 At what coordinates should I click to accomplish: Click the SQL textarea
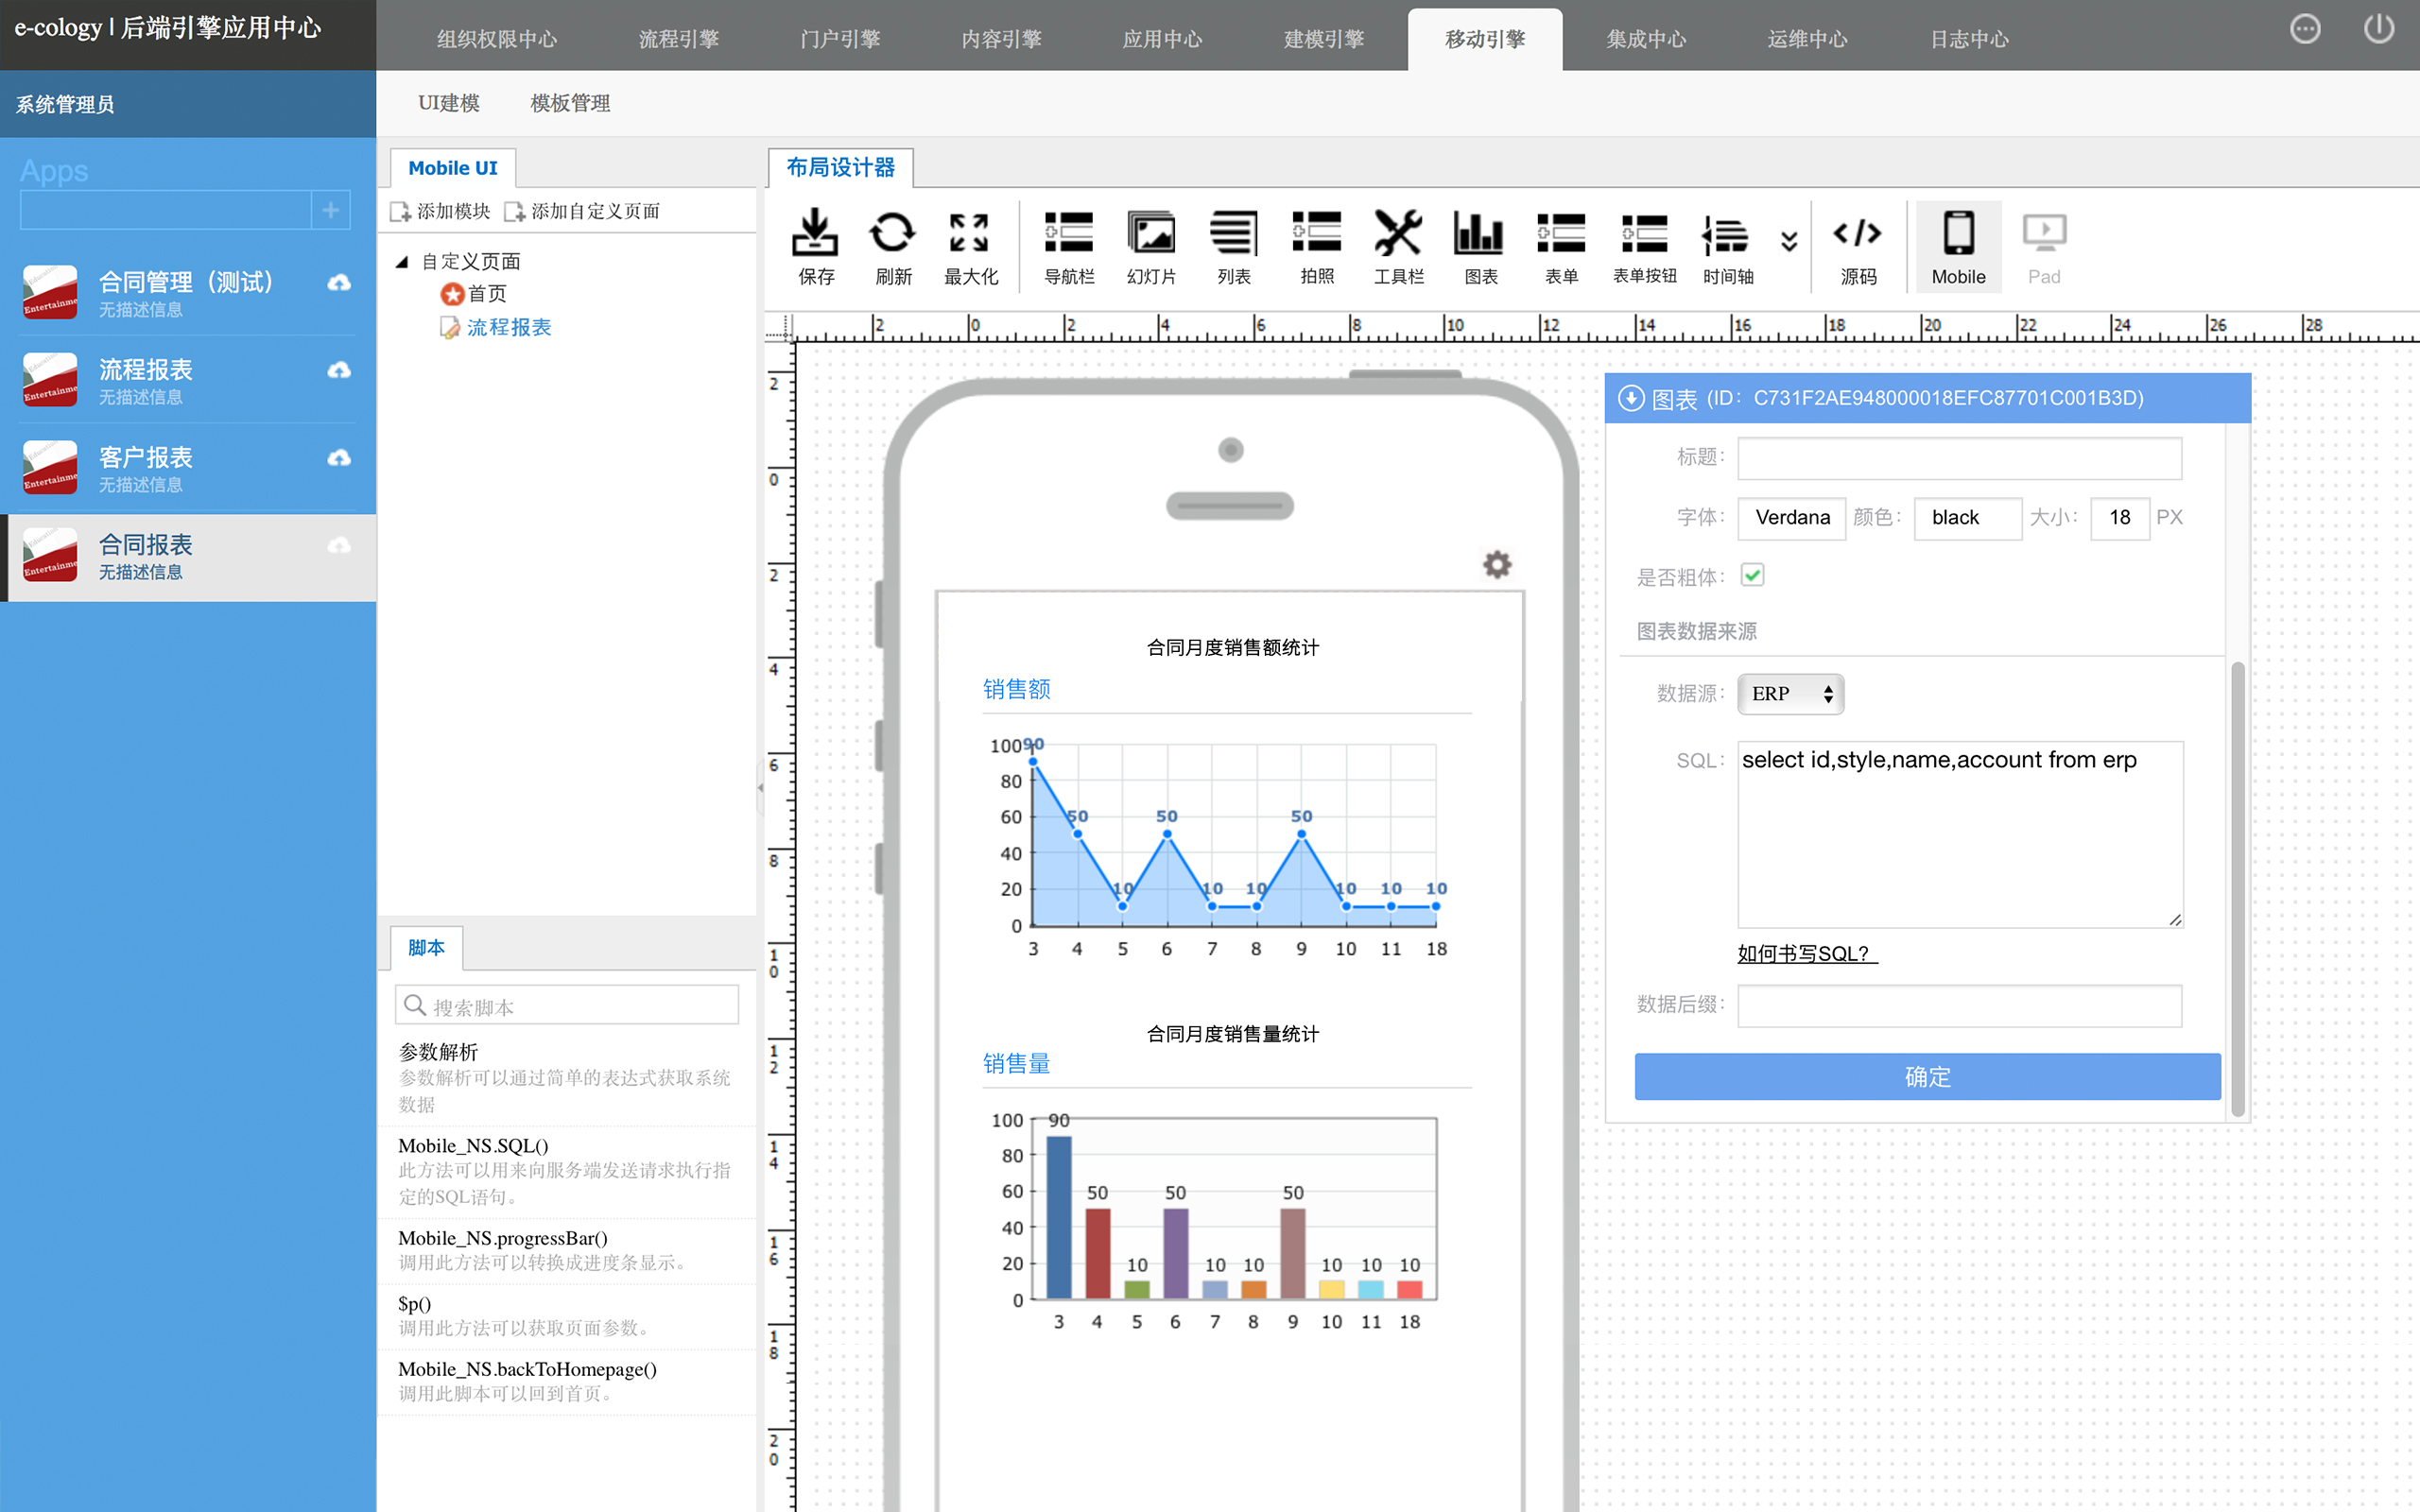[1960, 834]
